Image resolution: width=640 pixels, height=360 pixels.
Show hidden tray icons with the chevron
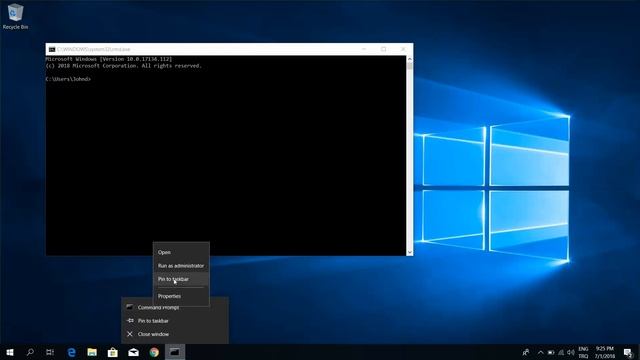point(540,352)
